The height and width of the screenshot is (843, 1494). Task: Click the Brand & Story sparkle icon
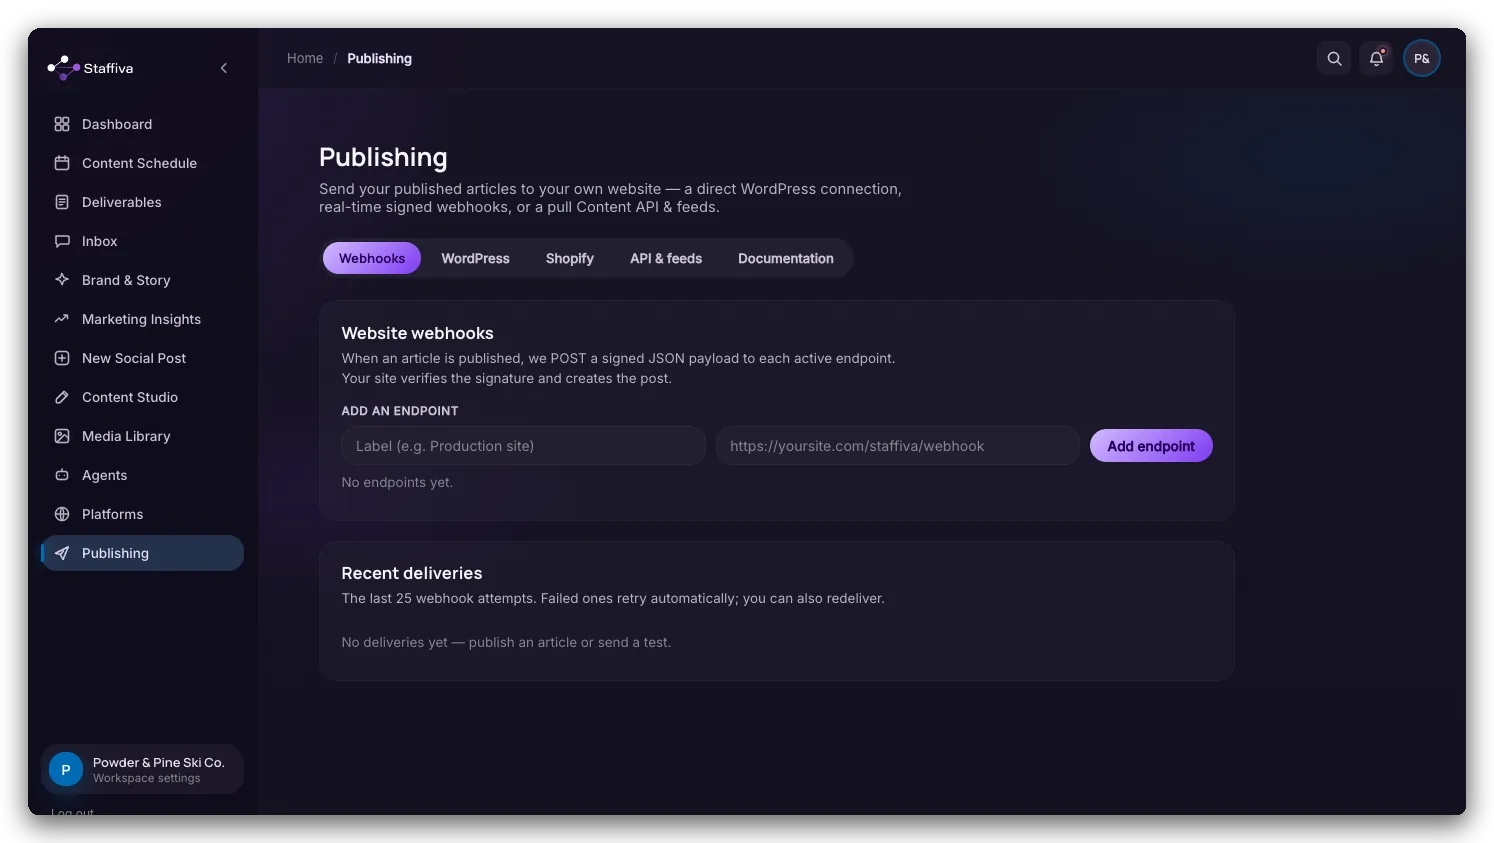point(62,280)
